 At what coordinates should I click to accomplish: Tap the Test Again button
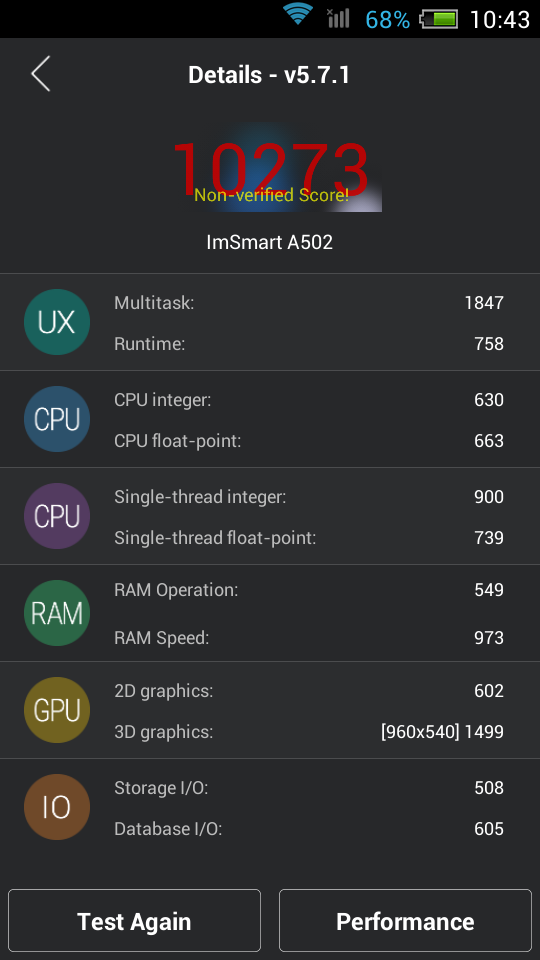pos(134,921)
